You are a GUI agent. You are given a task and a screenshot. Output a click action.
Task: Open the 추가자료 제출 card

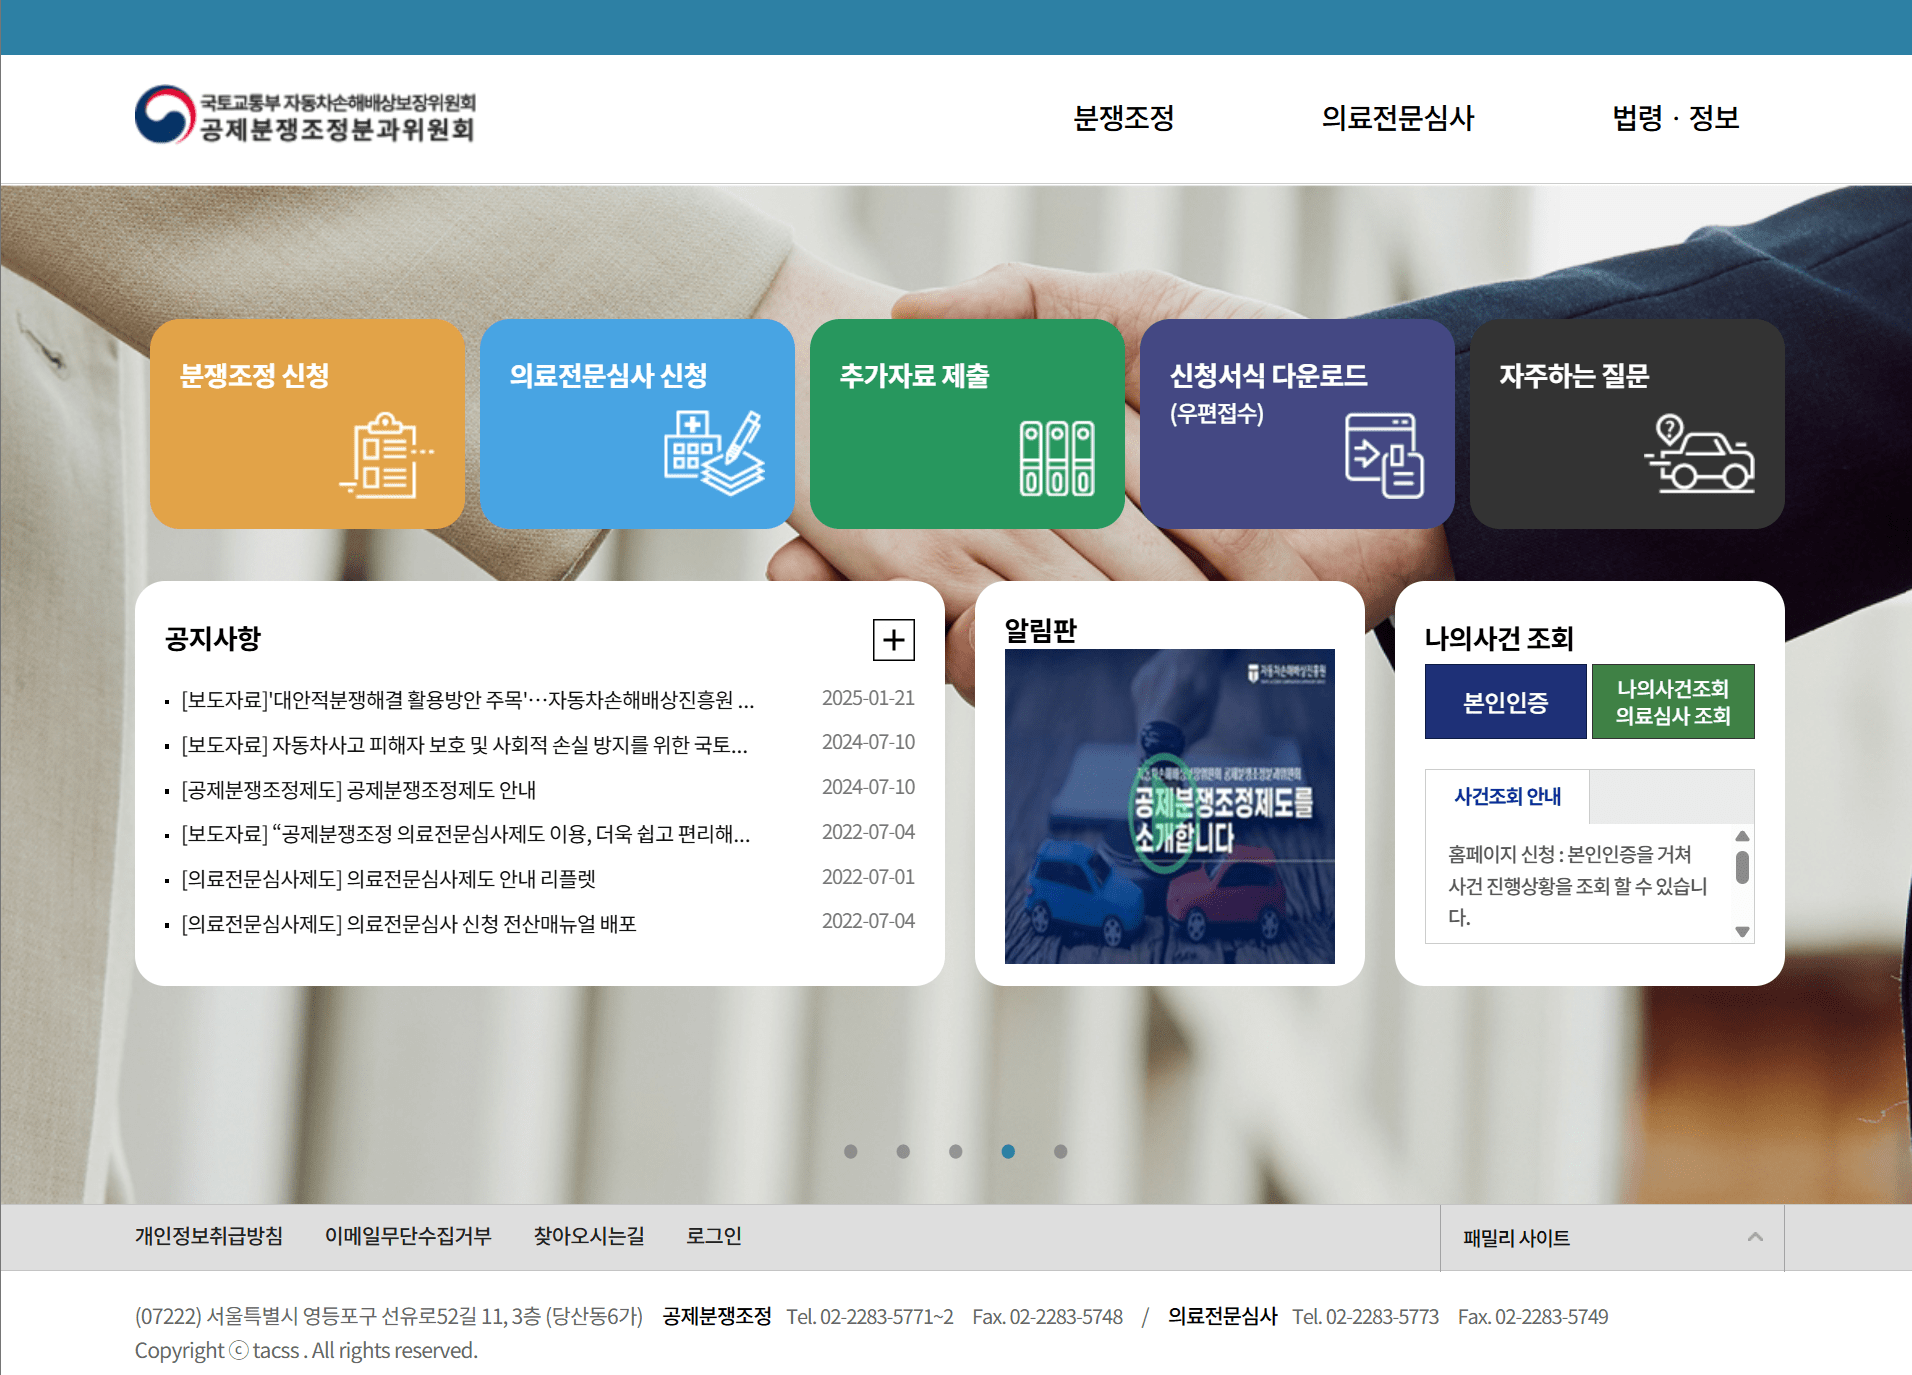[x=967, y=424]
